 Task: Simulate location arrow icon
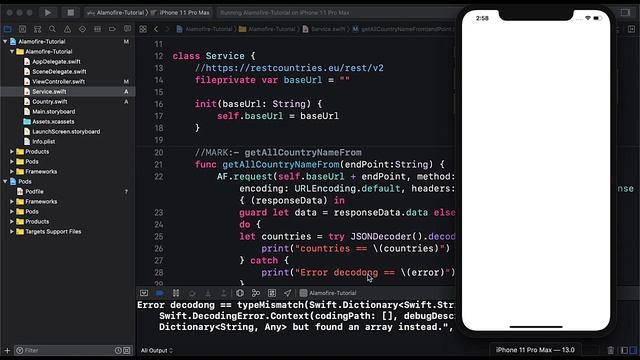point(288,293)
